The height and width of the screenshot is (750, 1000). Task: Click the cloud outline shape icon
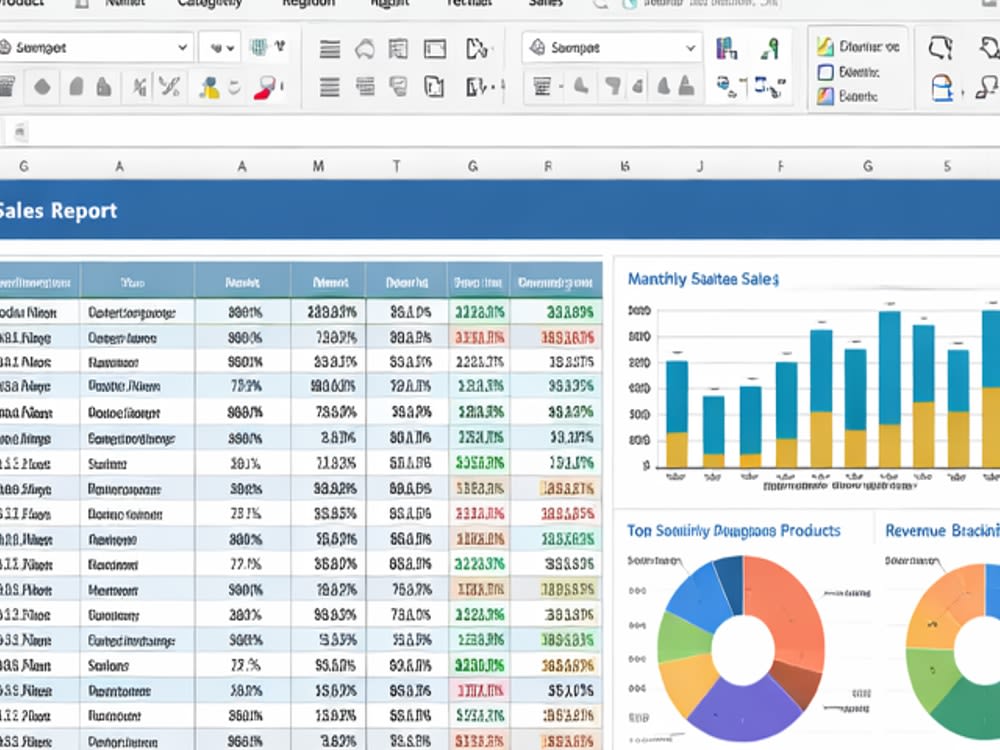tap(365, 48)
